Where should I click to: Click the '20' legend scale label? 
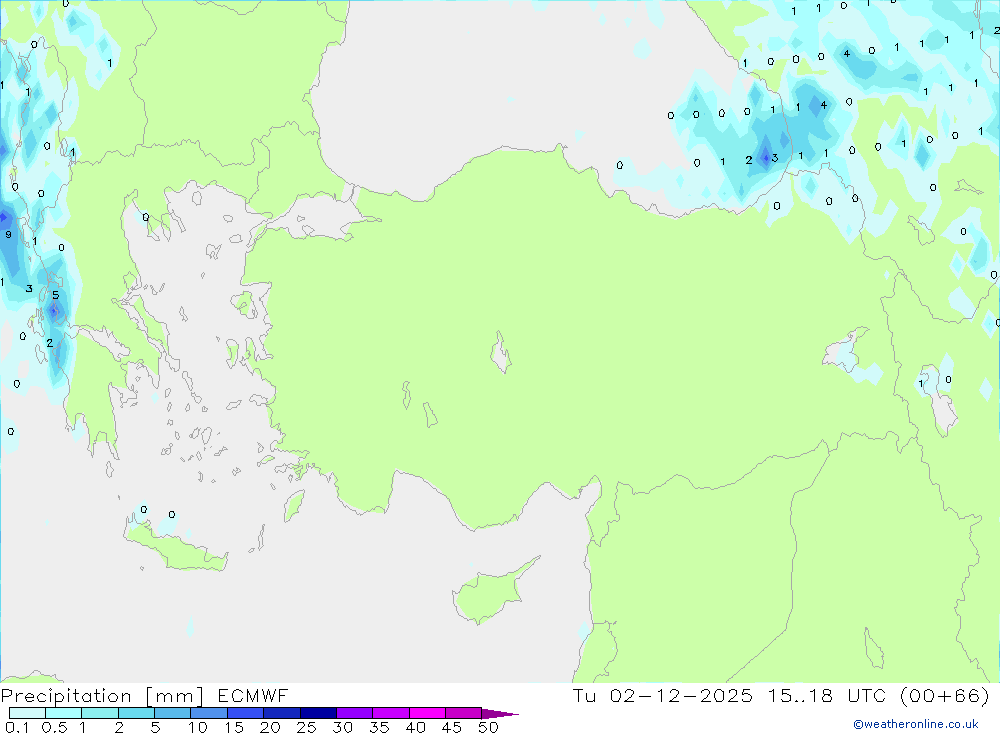tap(270, 727)
